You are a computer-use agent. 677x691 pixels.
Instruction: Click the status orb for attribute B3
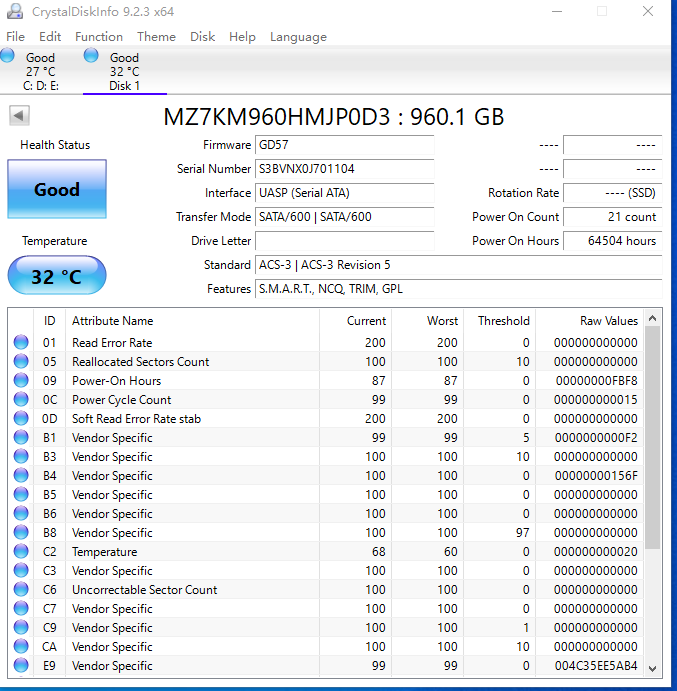tap(21, 457)
